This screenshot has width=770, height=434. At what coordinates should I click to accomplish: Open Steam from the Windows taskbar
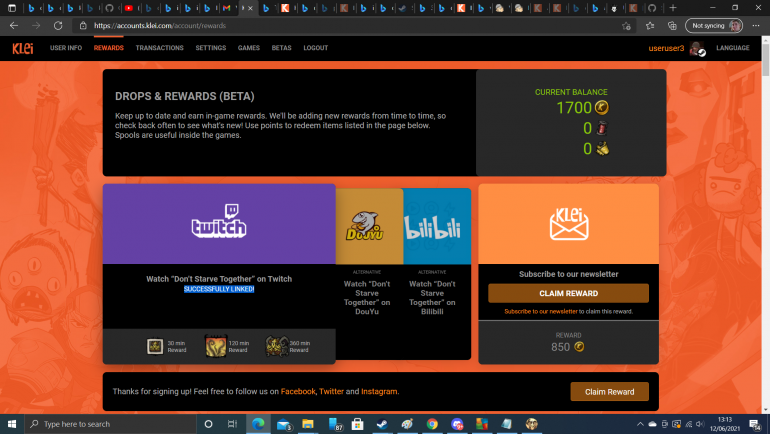coord(381,424)
